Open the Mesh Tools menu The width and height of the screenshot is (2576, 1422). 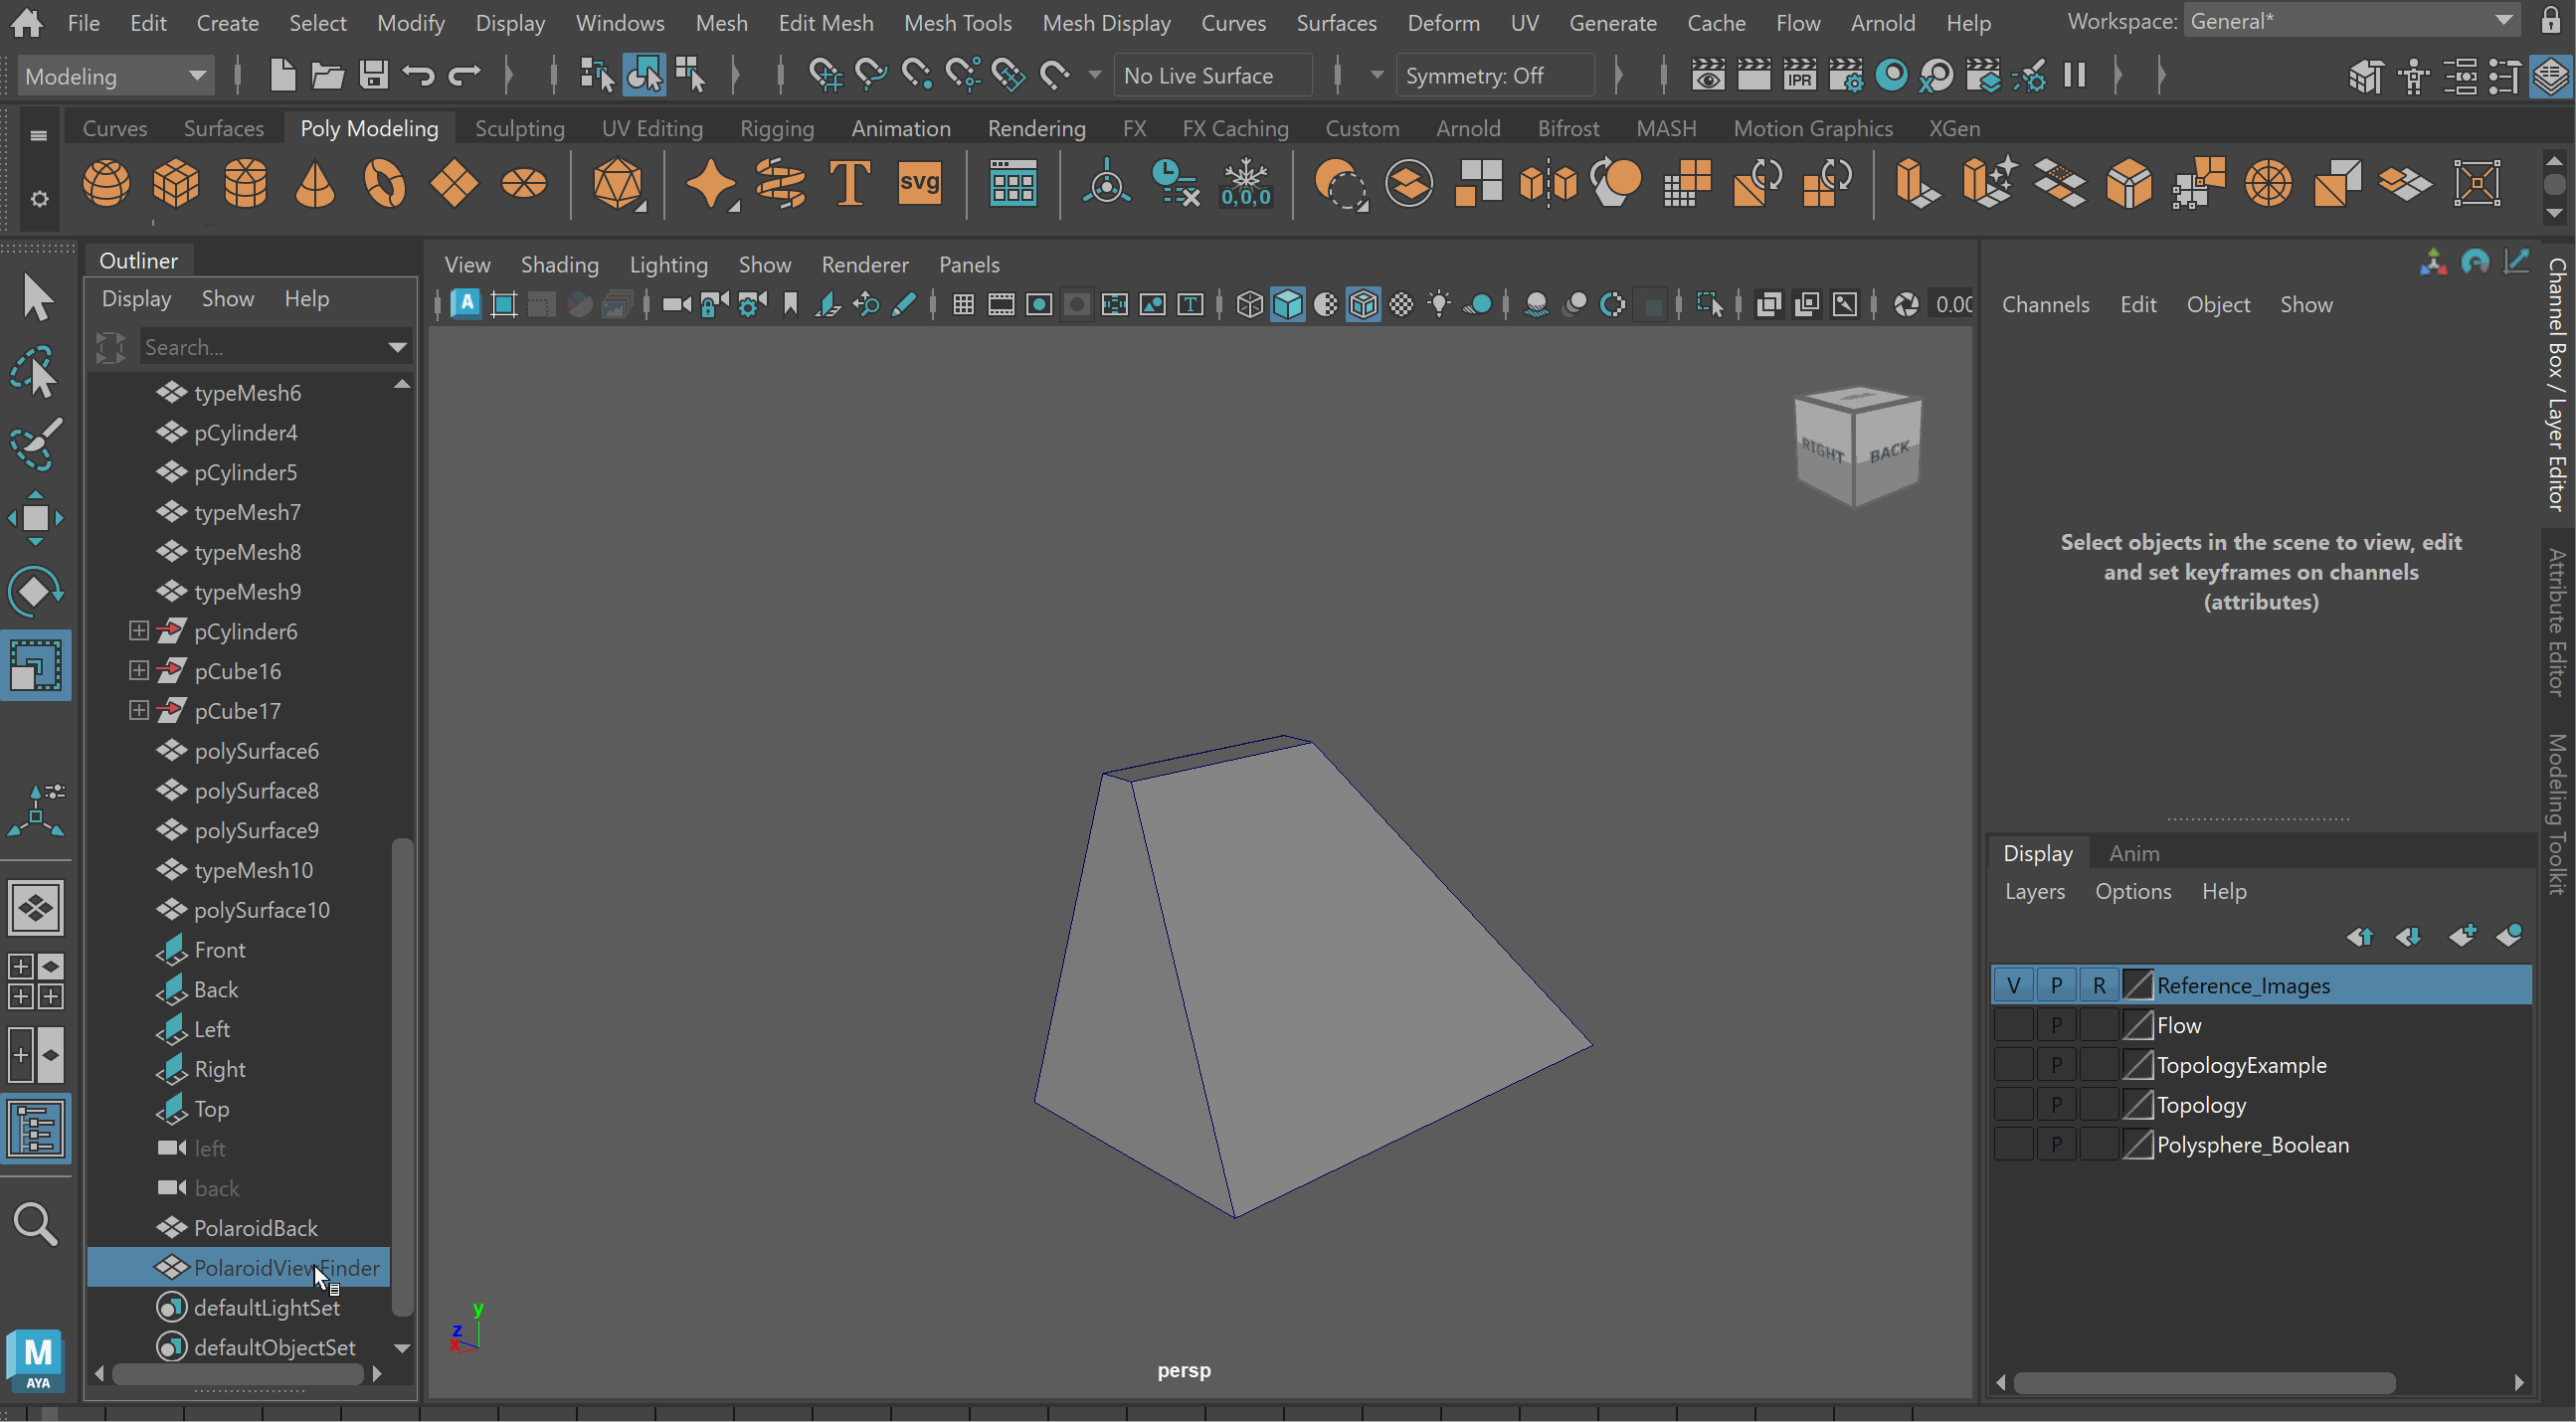tap(957, 22)
